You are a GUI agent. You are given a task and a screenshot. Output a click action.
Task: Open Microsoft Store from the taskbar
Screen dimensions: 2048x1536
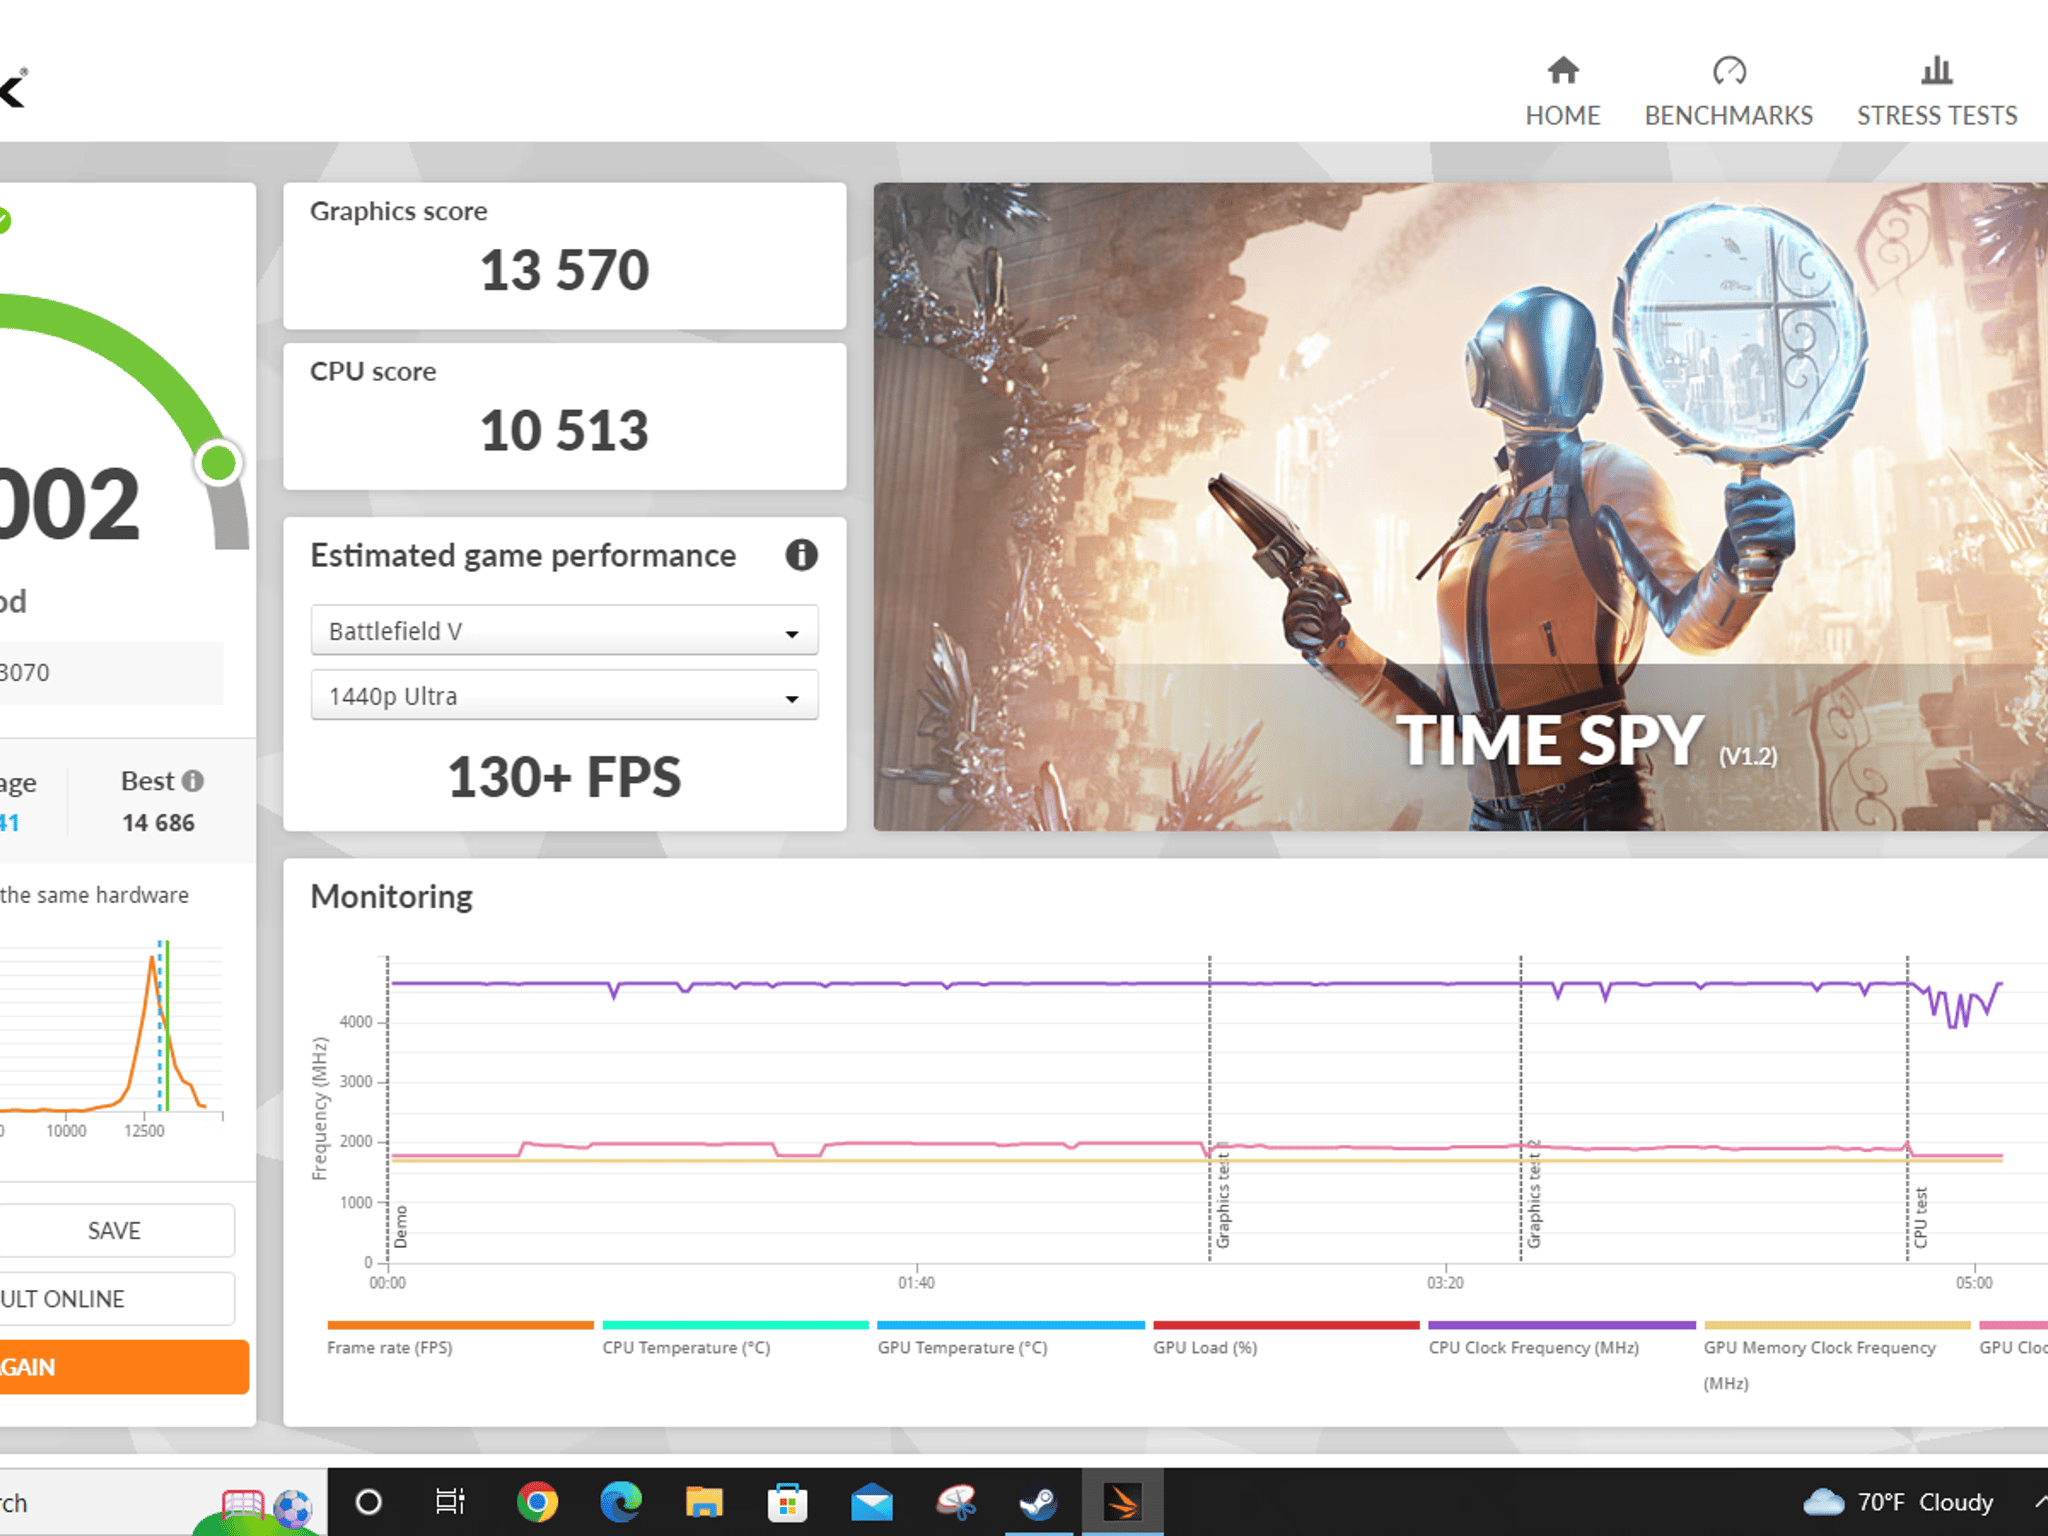pos(788,1502)
